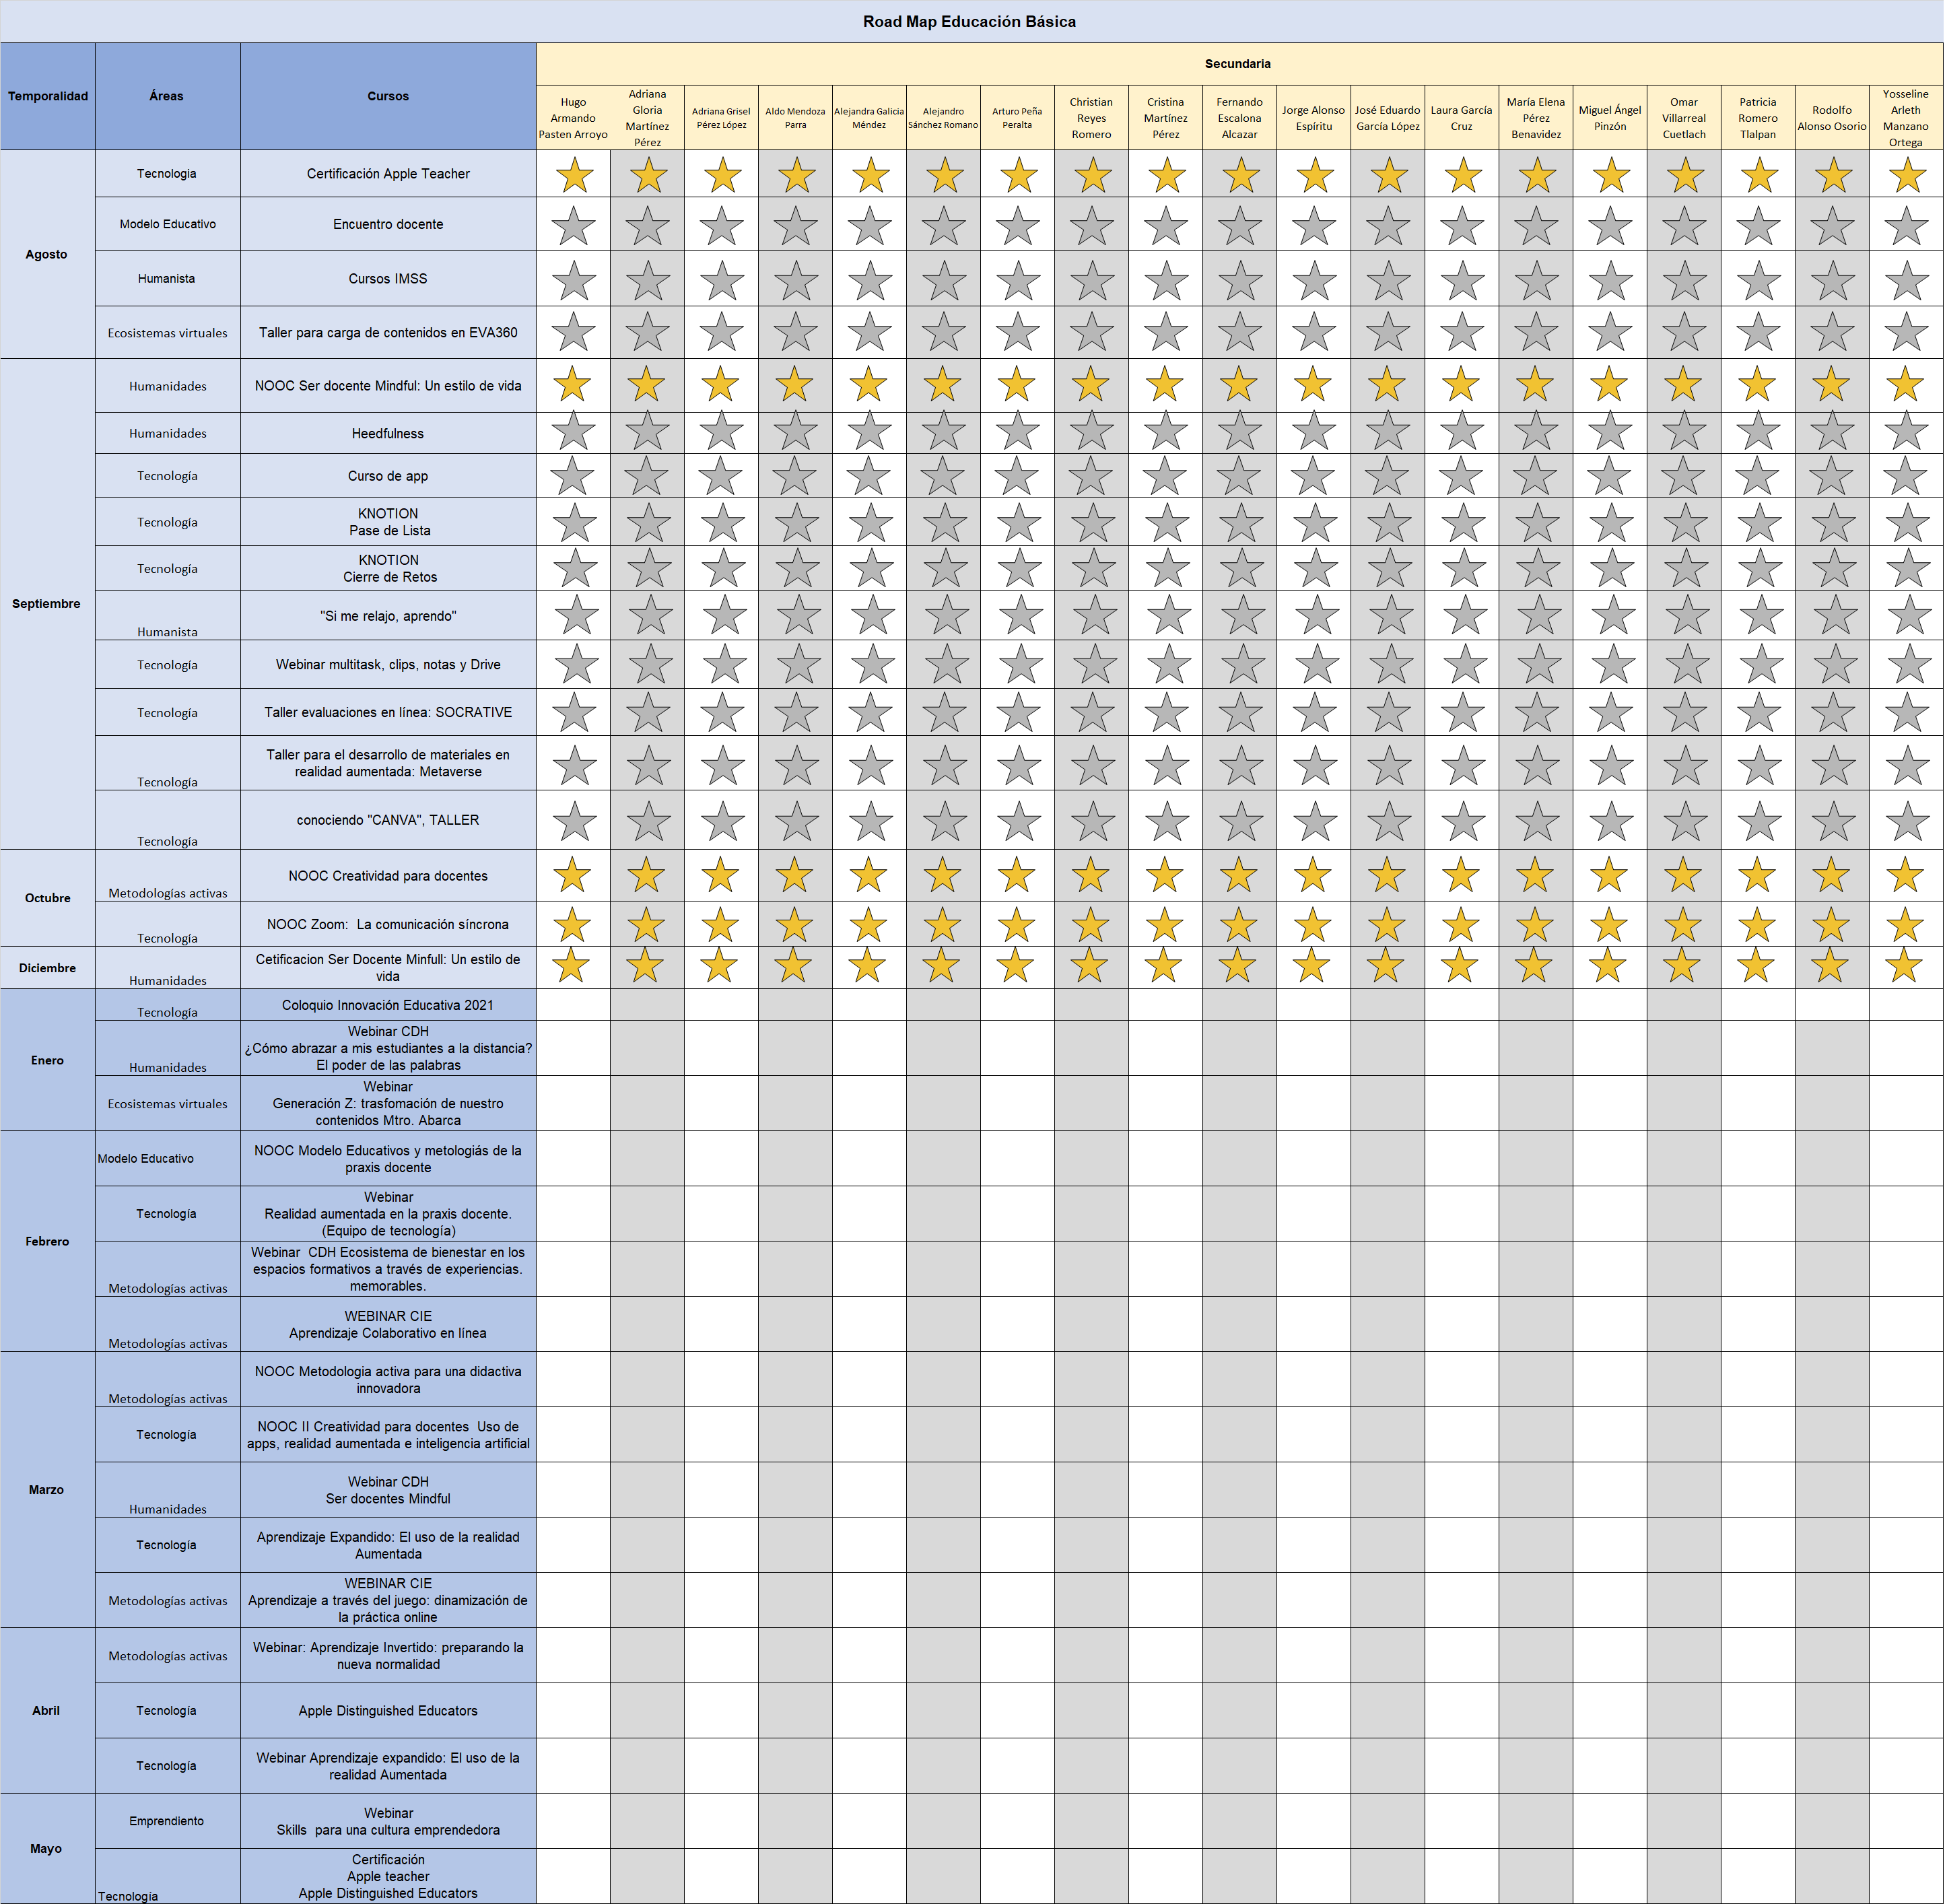The width and height of the screenshot is (1945, 1904).
Task: Select the Road Map Educación Básica title
Action: tap(970, 21)
